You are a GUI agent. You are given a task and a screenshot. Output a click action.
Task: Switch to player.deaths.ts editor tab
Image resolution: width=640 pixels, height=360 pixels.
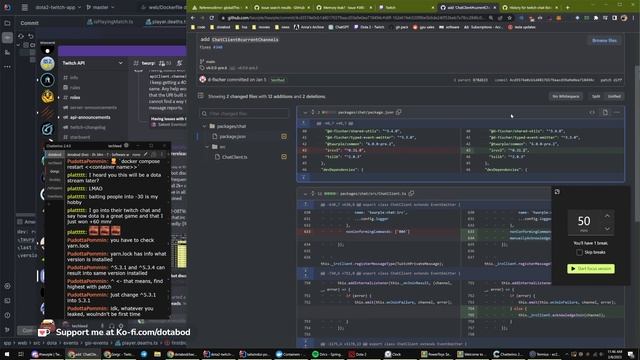165,22
